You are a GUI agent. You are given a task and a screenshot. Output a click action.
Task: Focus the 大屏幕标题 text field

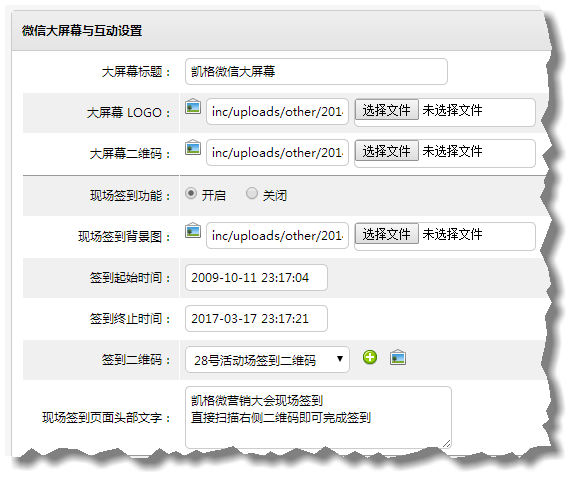tap(316, 71)
